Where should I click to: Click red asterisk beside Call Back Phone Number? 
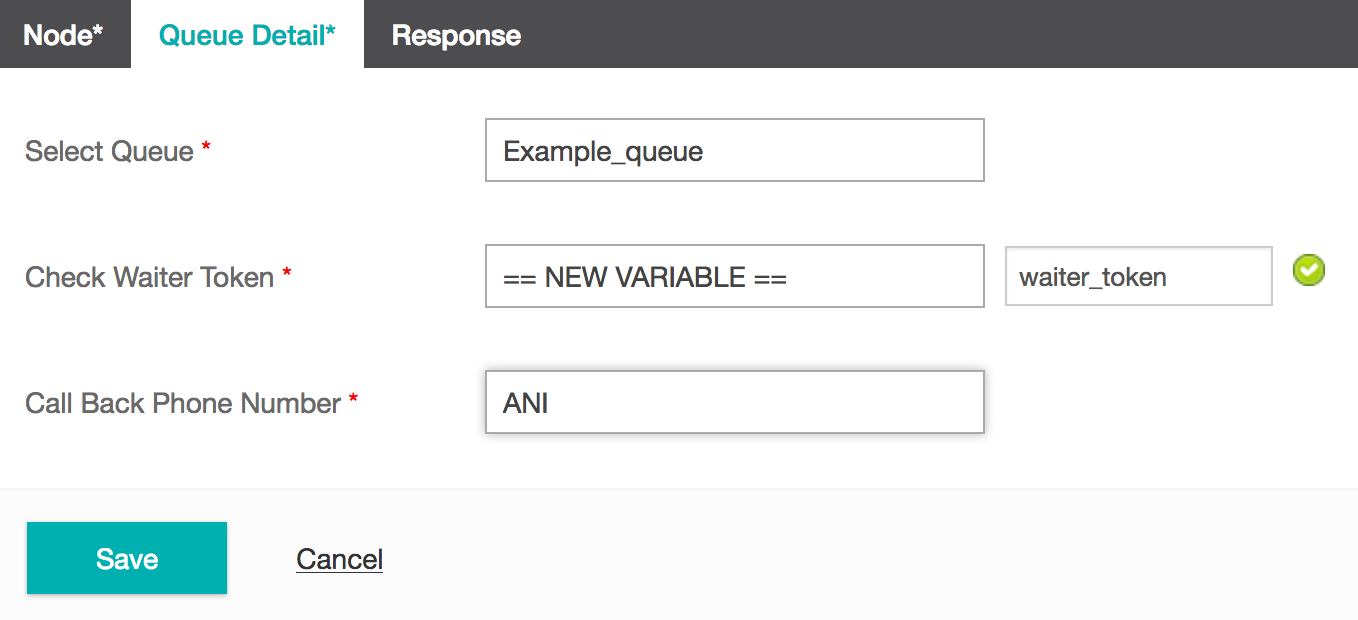tap(353, 398)
